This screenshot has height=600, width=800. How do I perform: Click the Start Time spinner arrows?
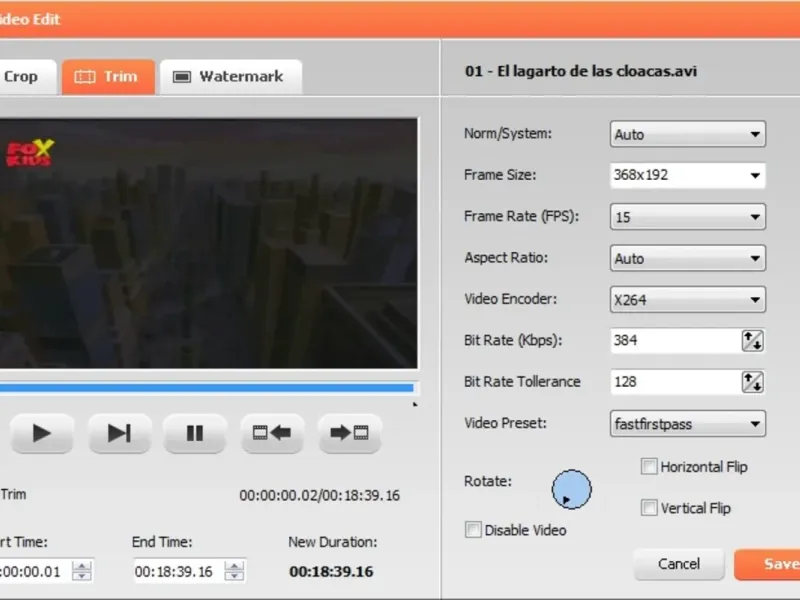(x=82, y=571)
